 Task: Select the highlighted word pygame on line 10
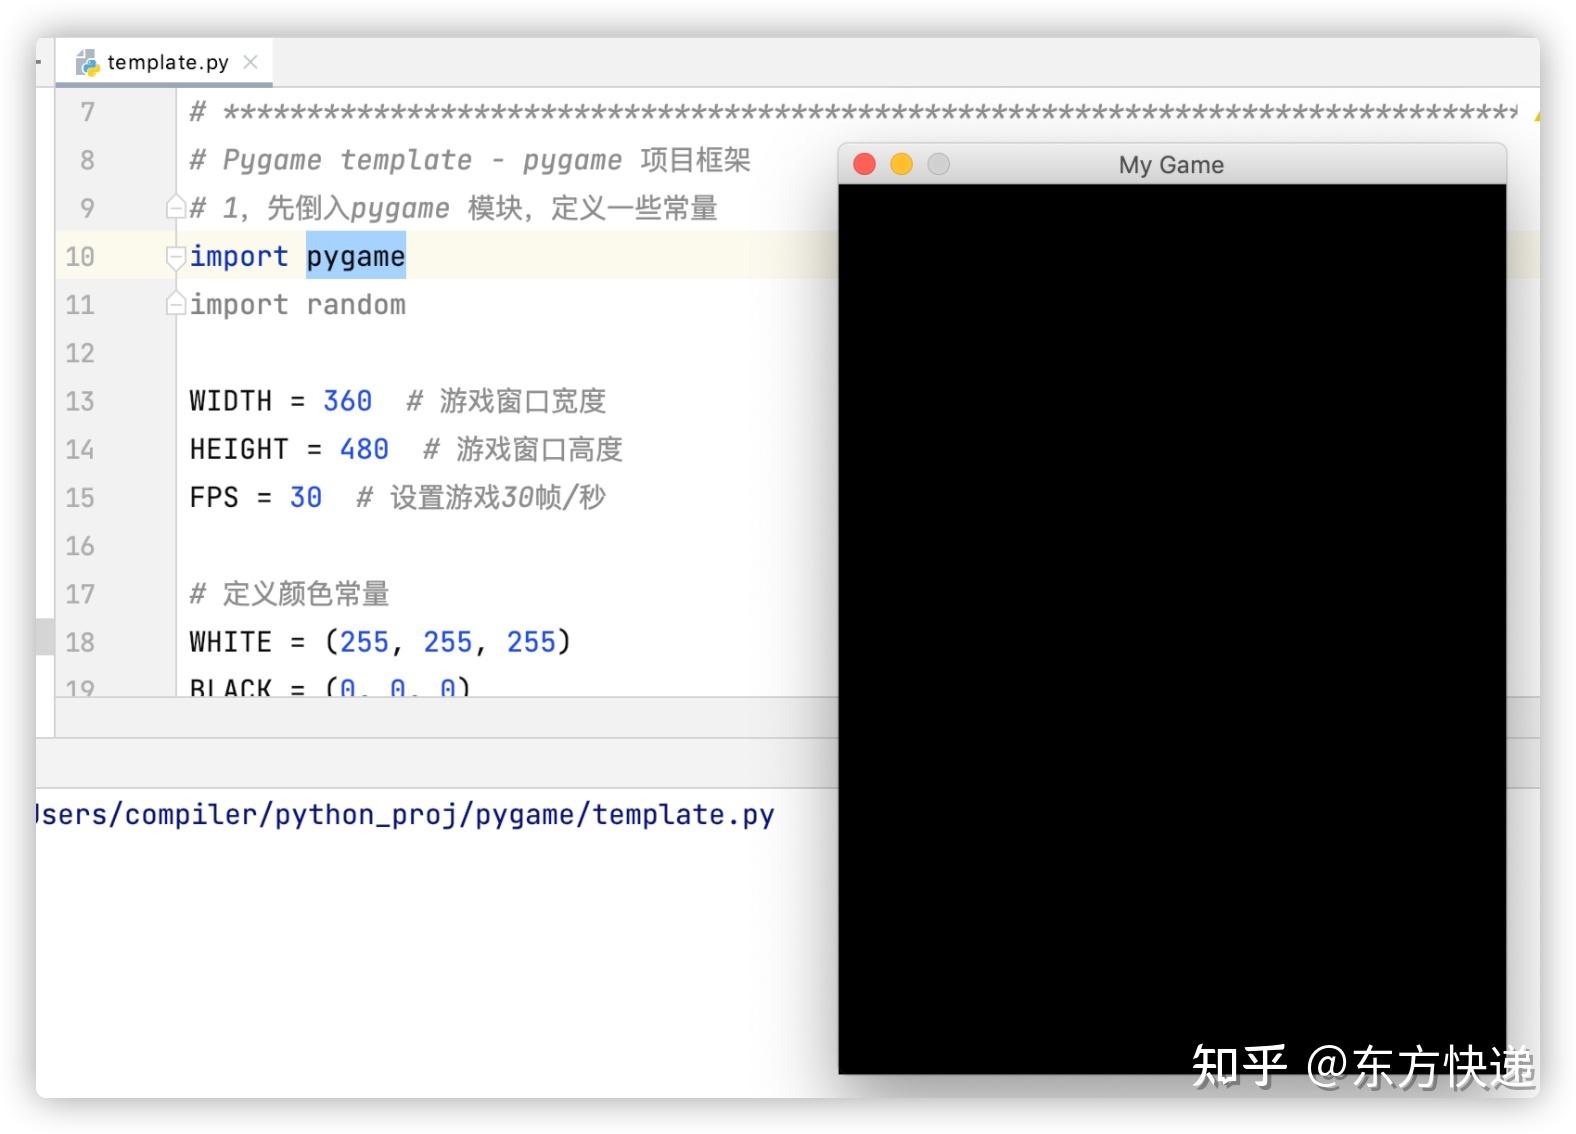tap(356, 256)
